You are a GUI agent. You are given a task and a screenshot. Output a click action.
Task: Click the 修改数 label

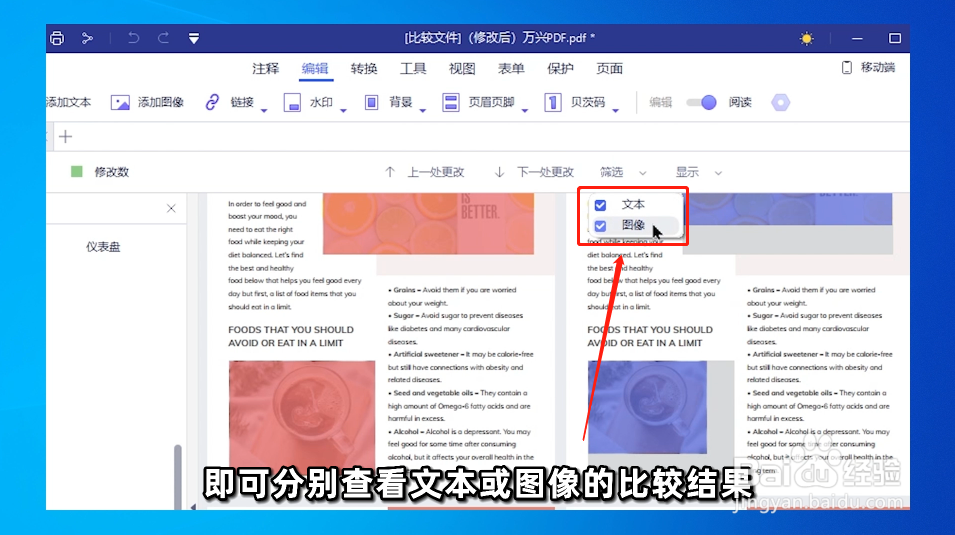click(x=111, y=172)
